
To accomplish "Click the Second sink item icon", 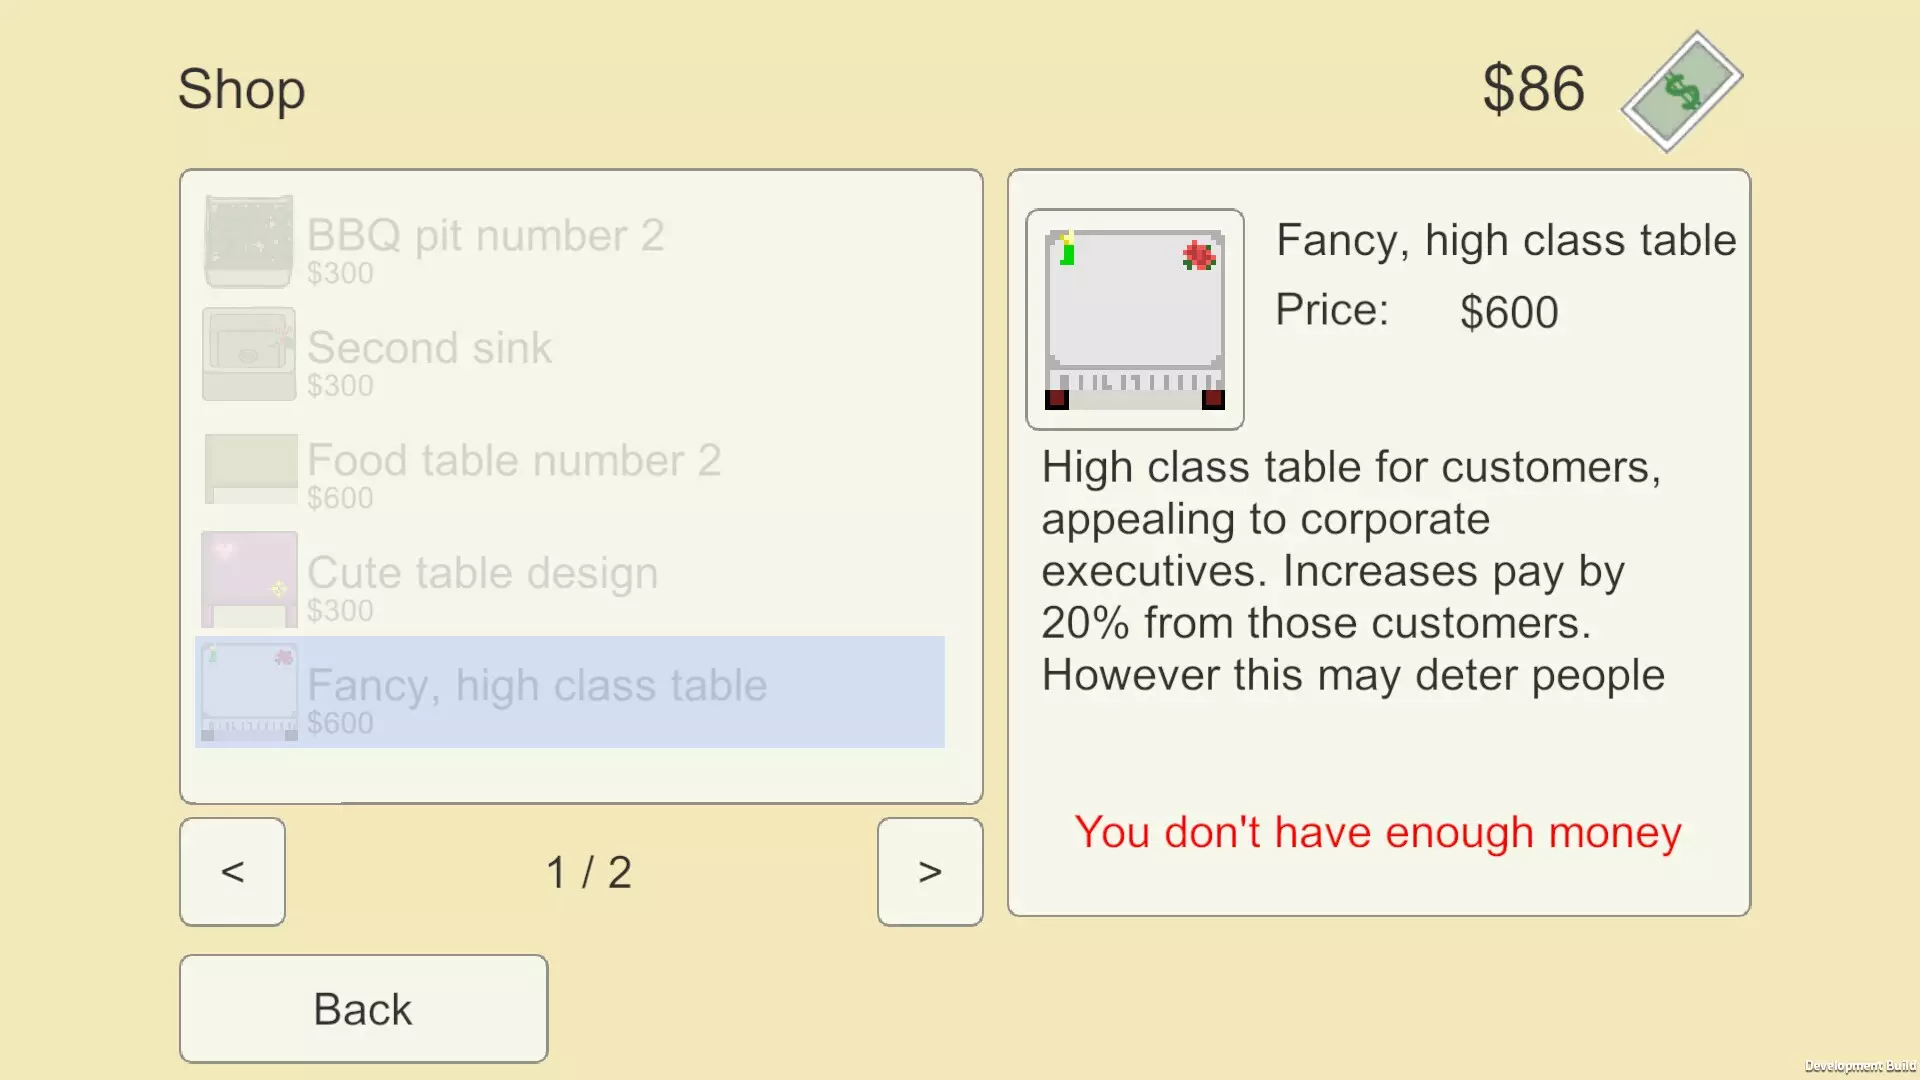I will click(249, 354).
